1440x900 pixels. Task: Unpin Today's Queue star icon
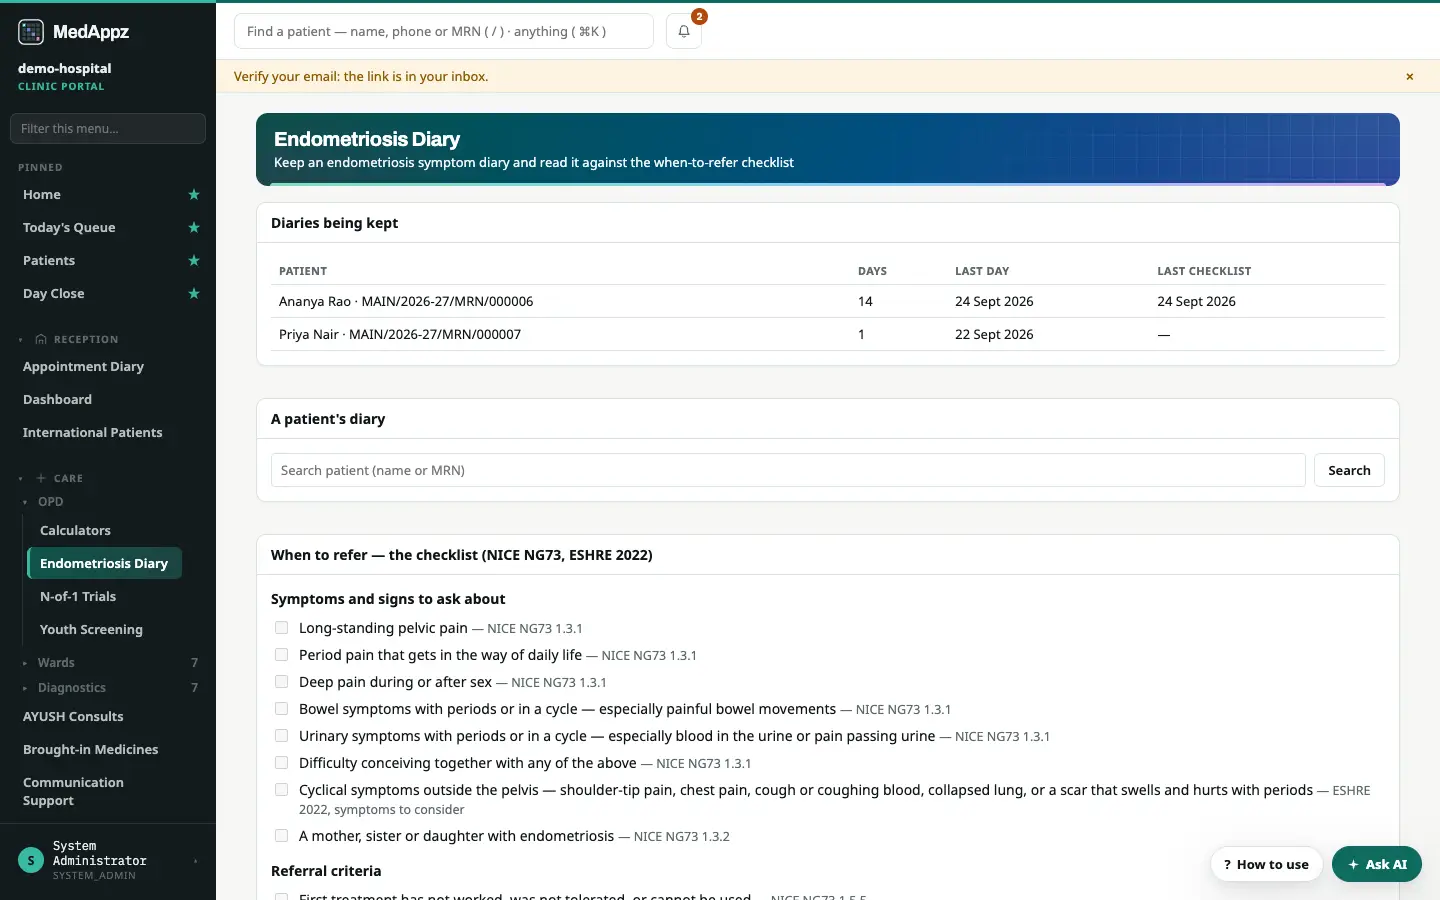(194, 228)
